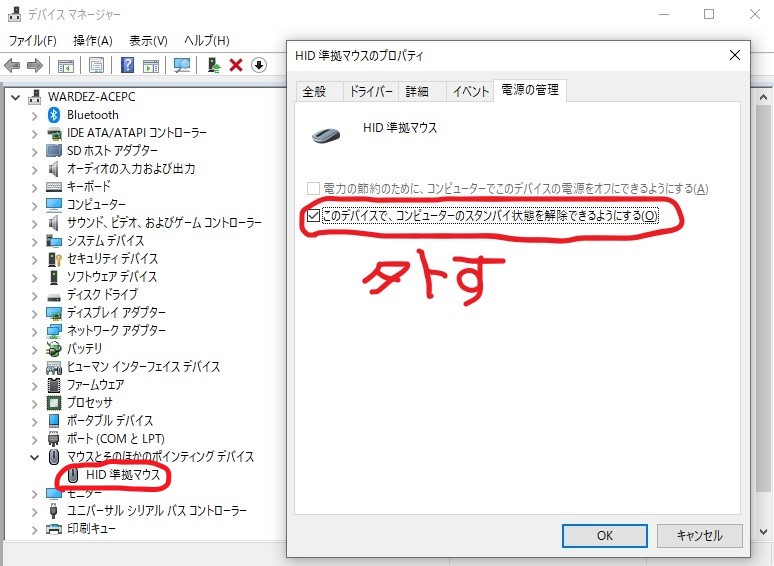Viewport: 774px width, 566px height.
Task: Expand the キーボード node
Action: coord(34,187)
